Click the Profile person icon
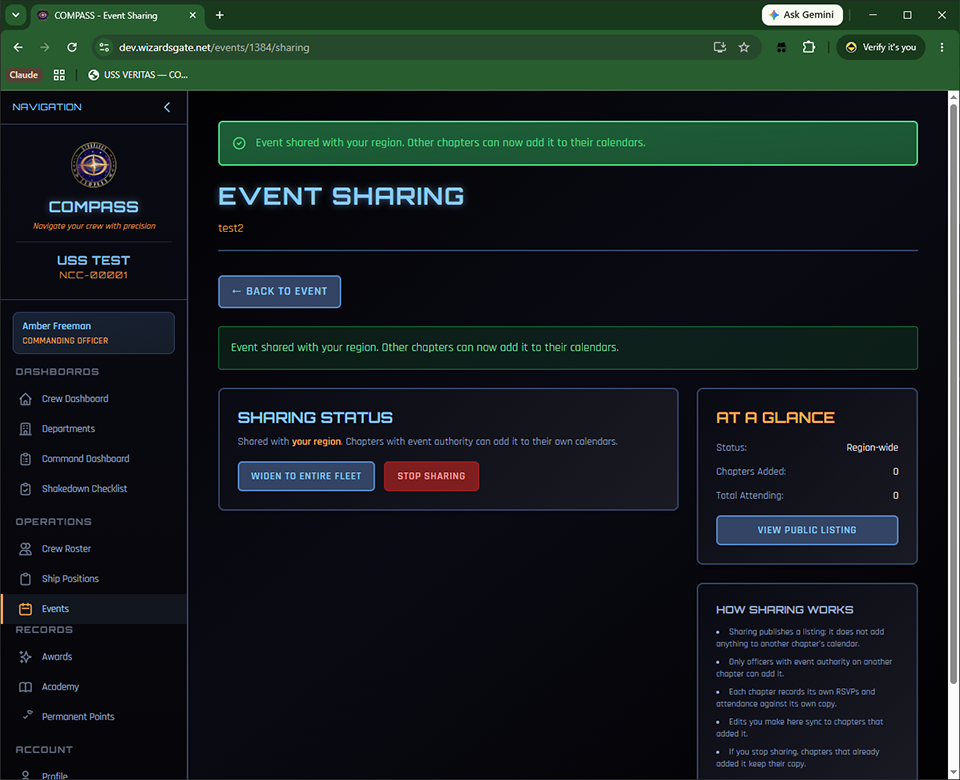Image resolution: width=960 pixels, height=780 pixels. [25, 775]
